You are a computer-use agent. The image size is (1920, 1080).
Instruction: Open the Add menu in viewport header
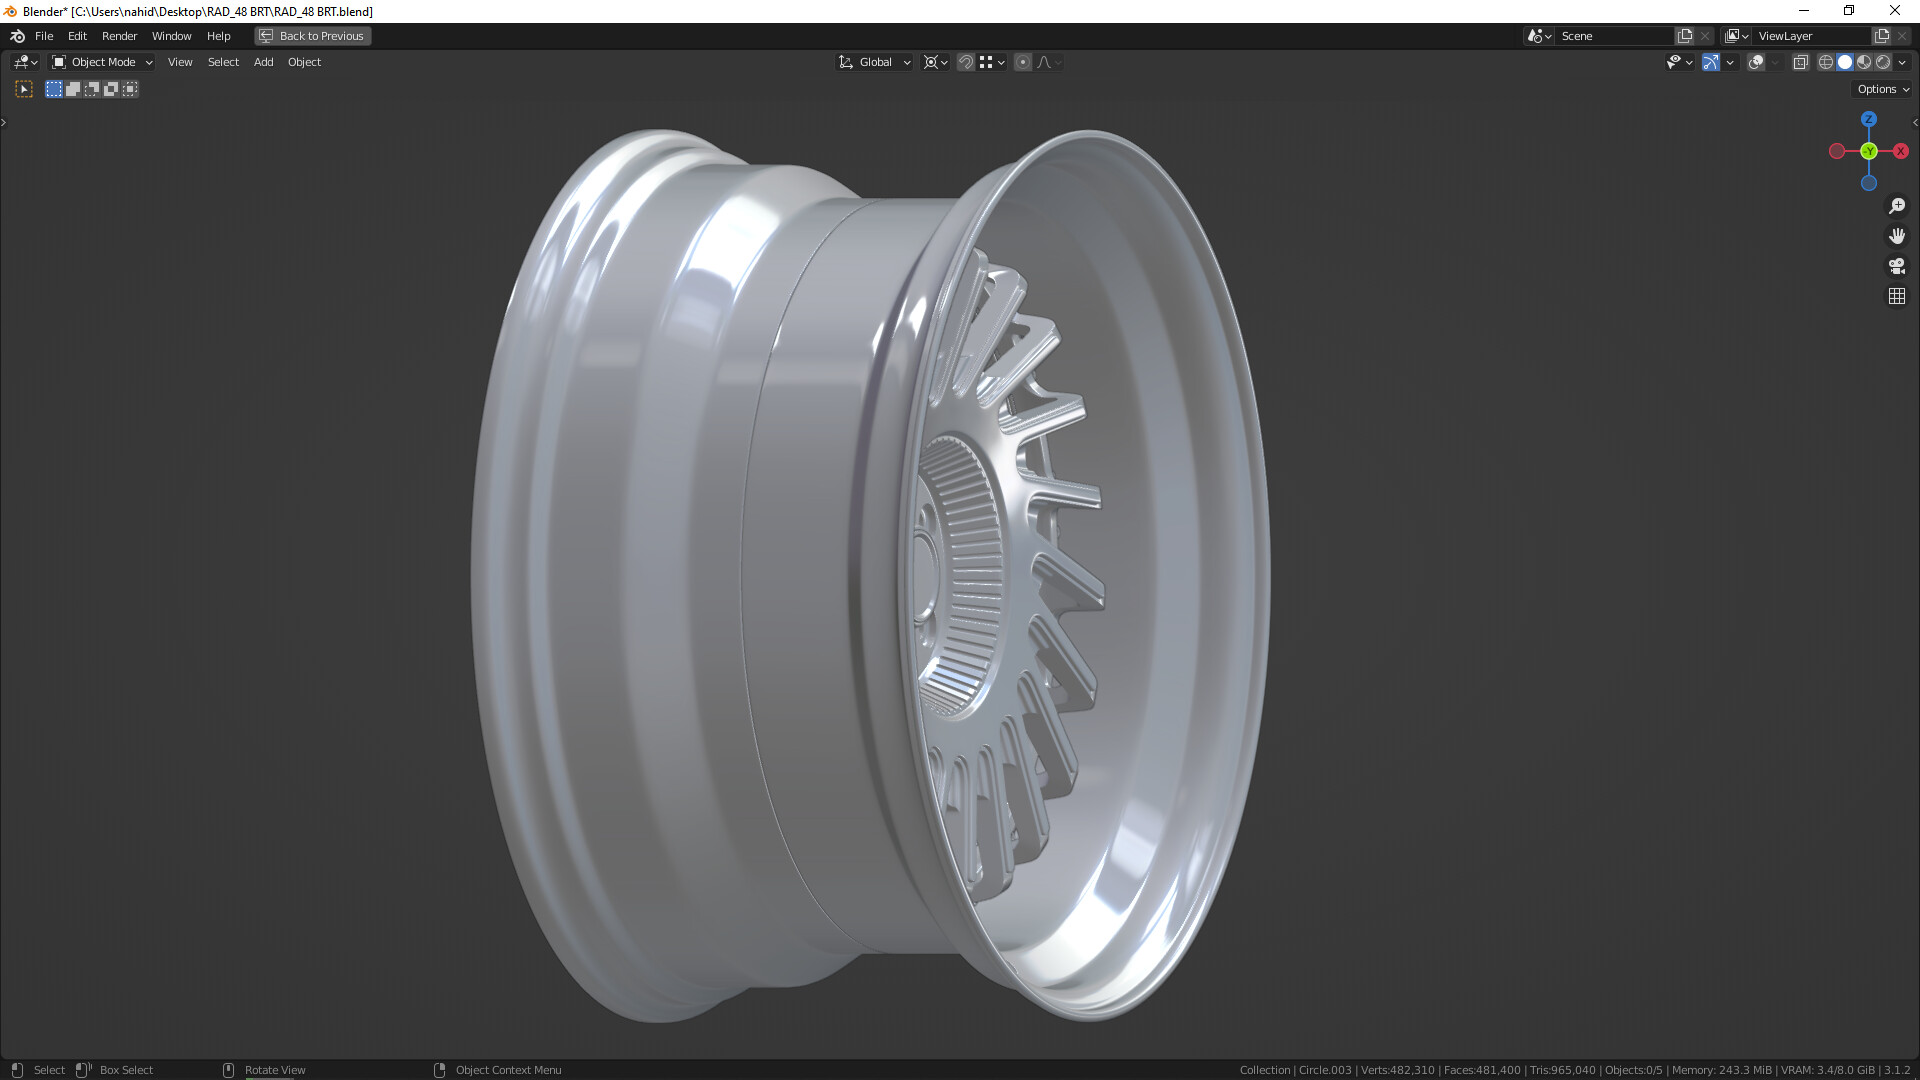click(x=262, y=62)
